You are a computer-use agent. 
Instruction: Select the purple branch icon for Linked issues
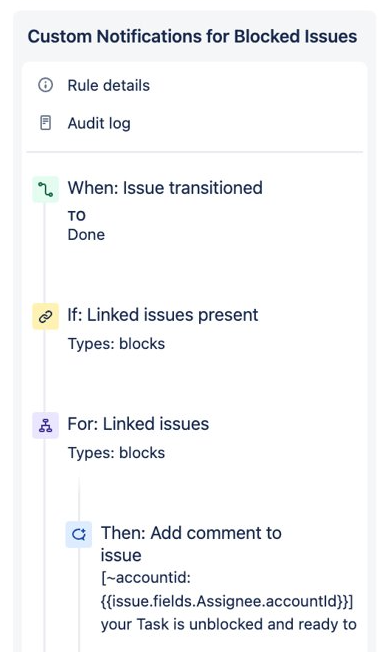pos(45,426)
